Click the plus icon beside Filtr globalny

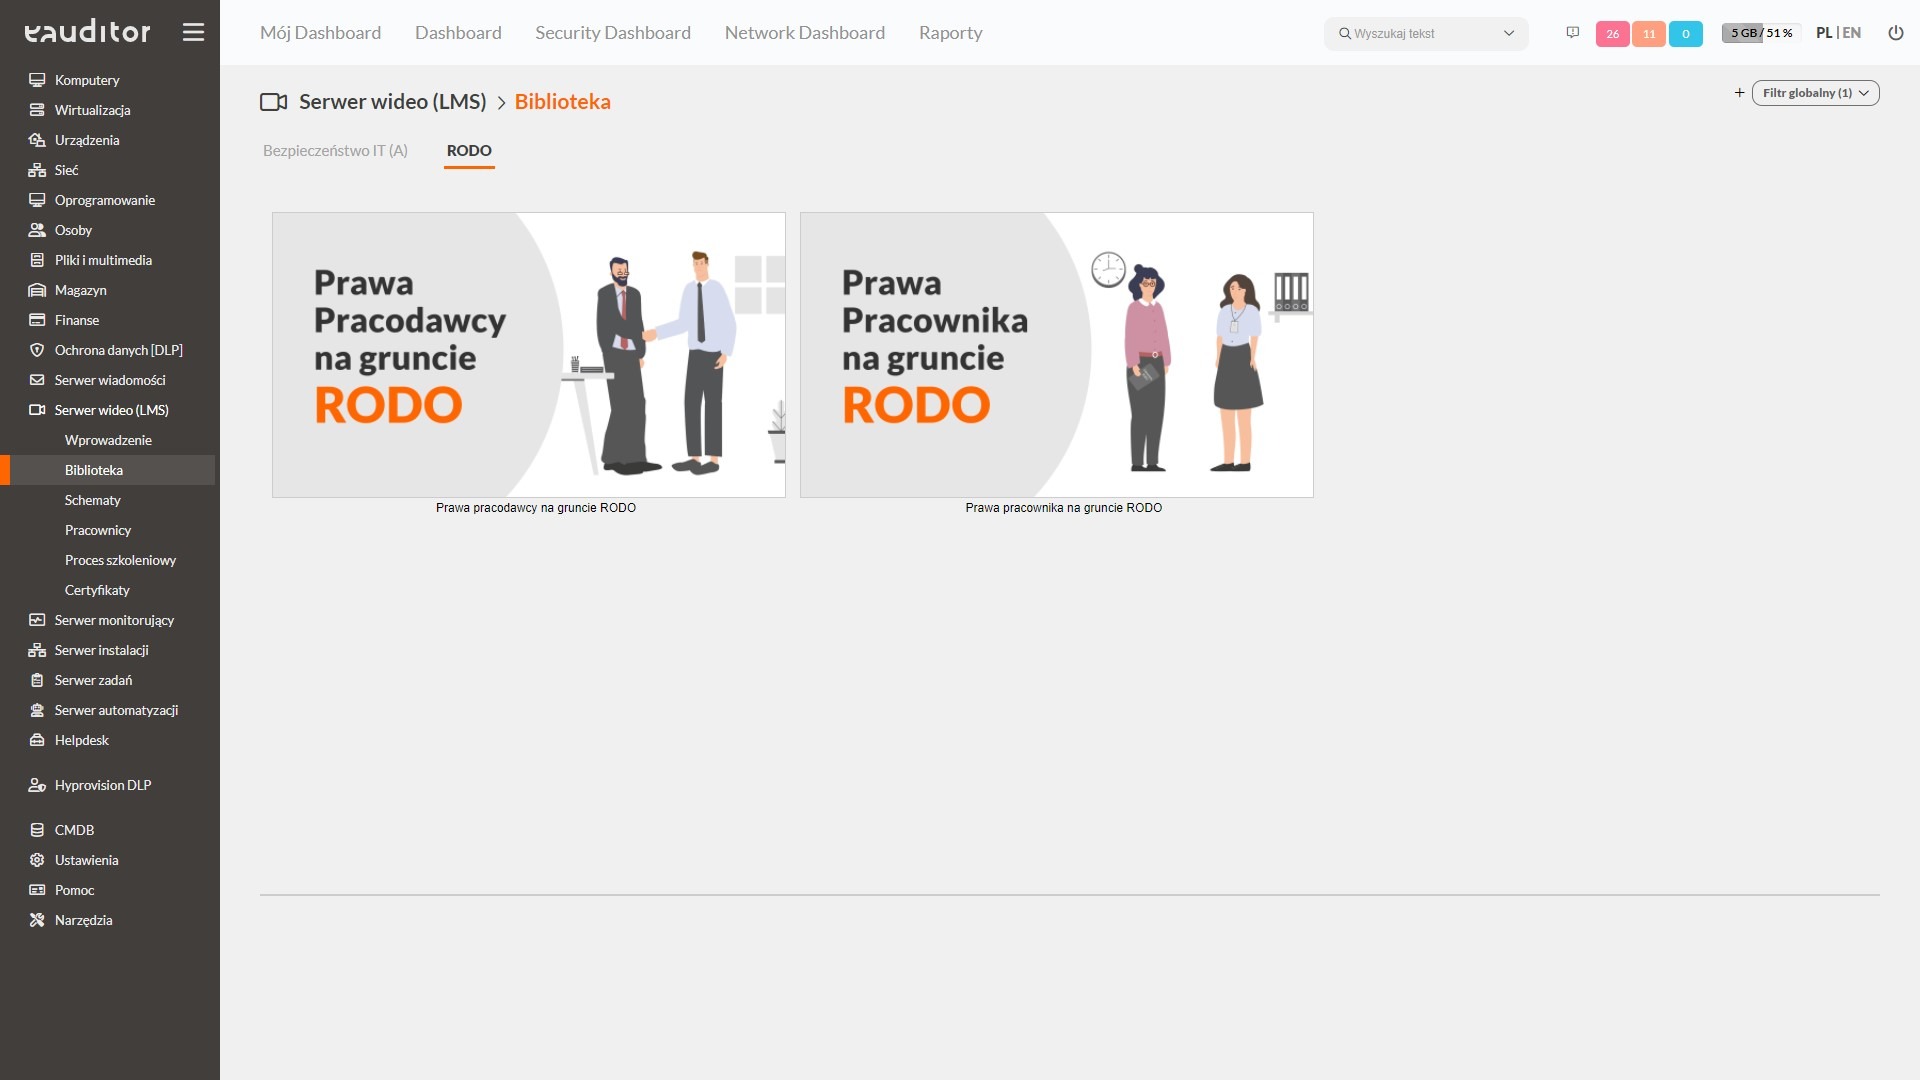pos(1739,93)
